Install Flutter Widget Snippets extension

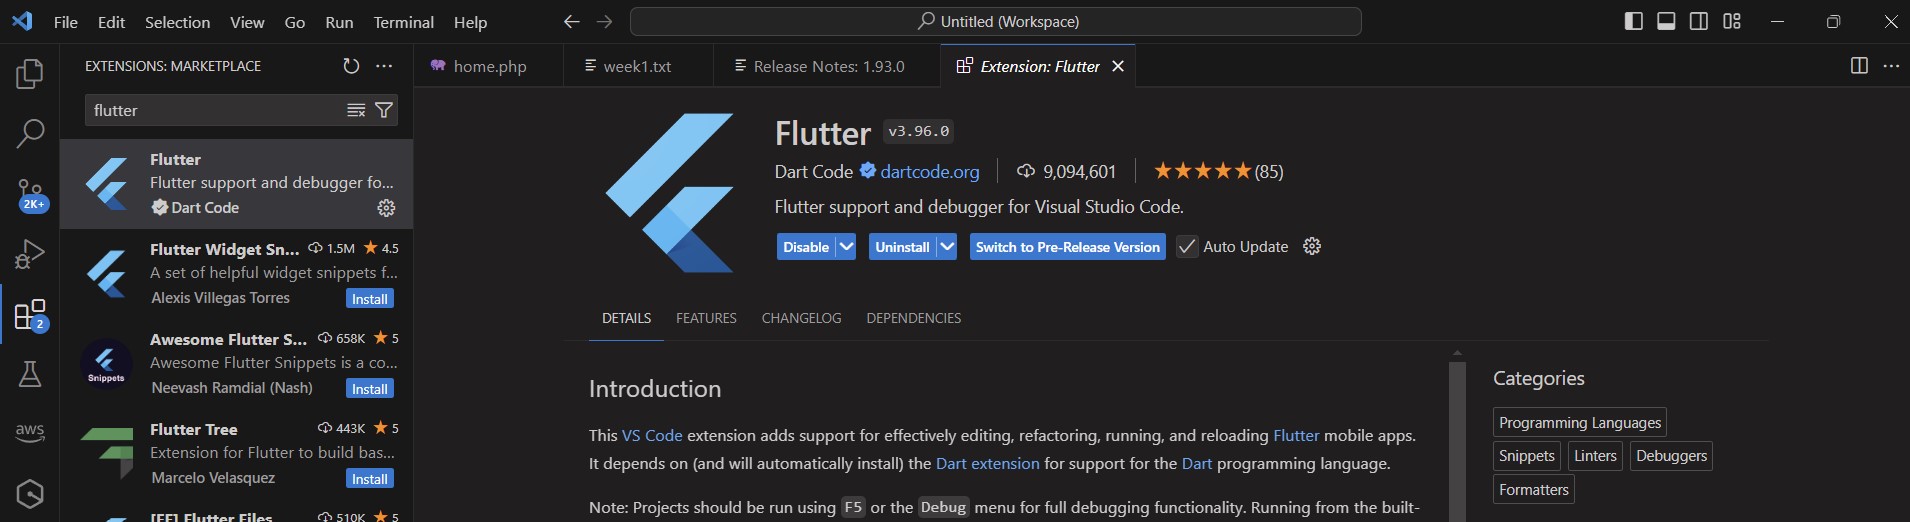pyautogui.click(x=369, y=299)
